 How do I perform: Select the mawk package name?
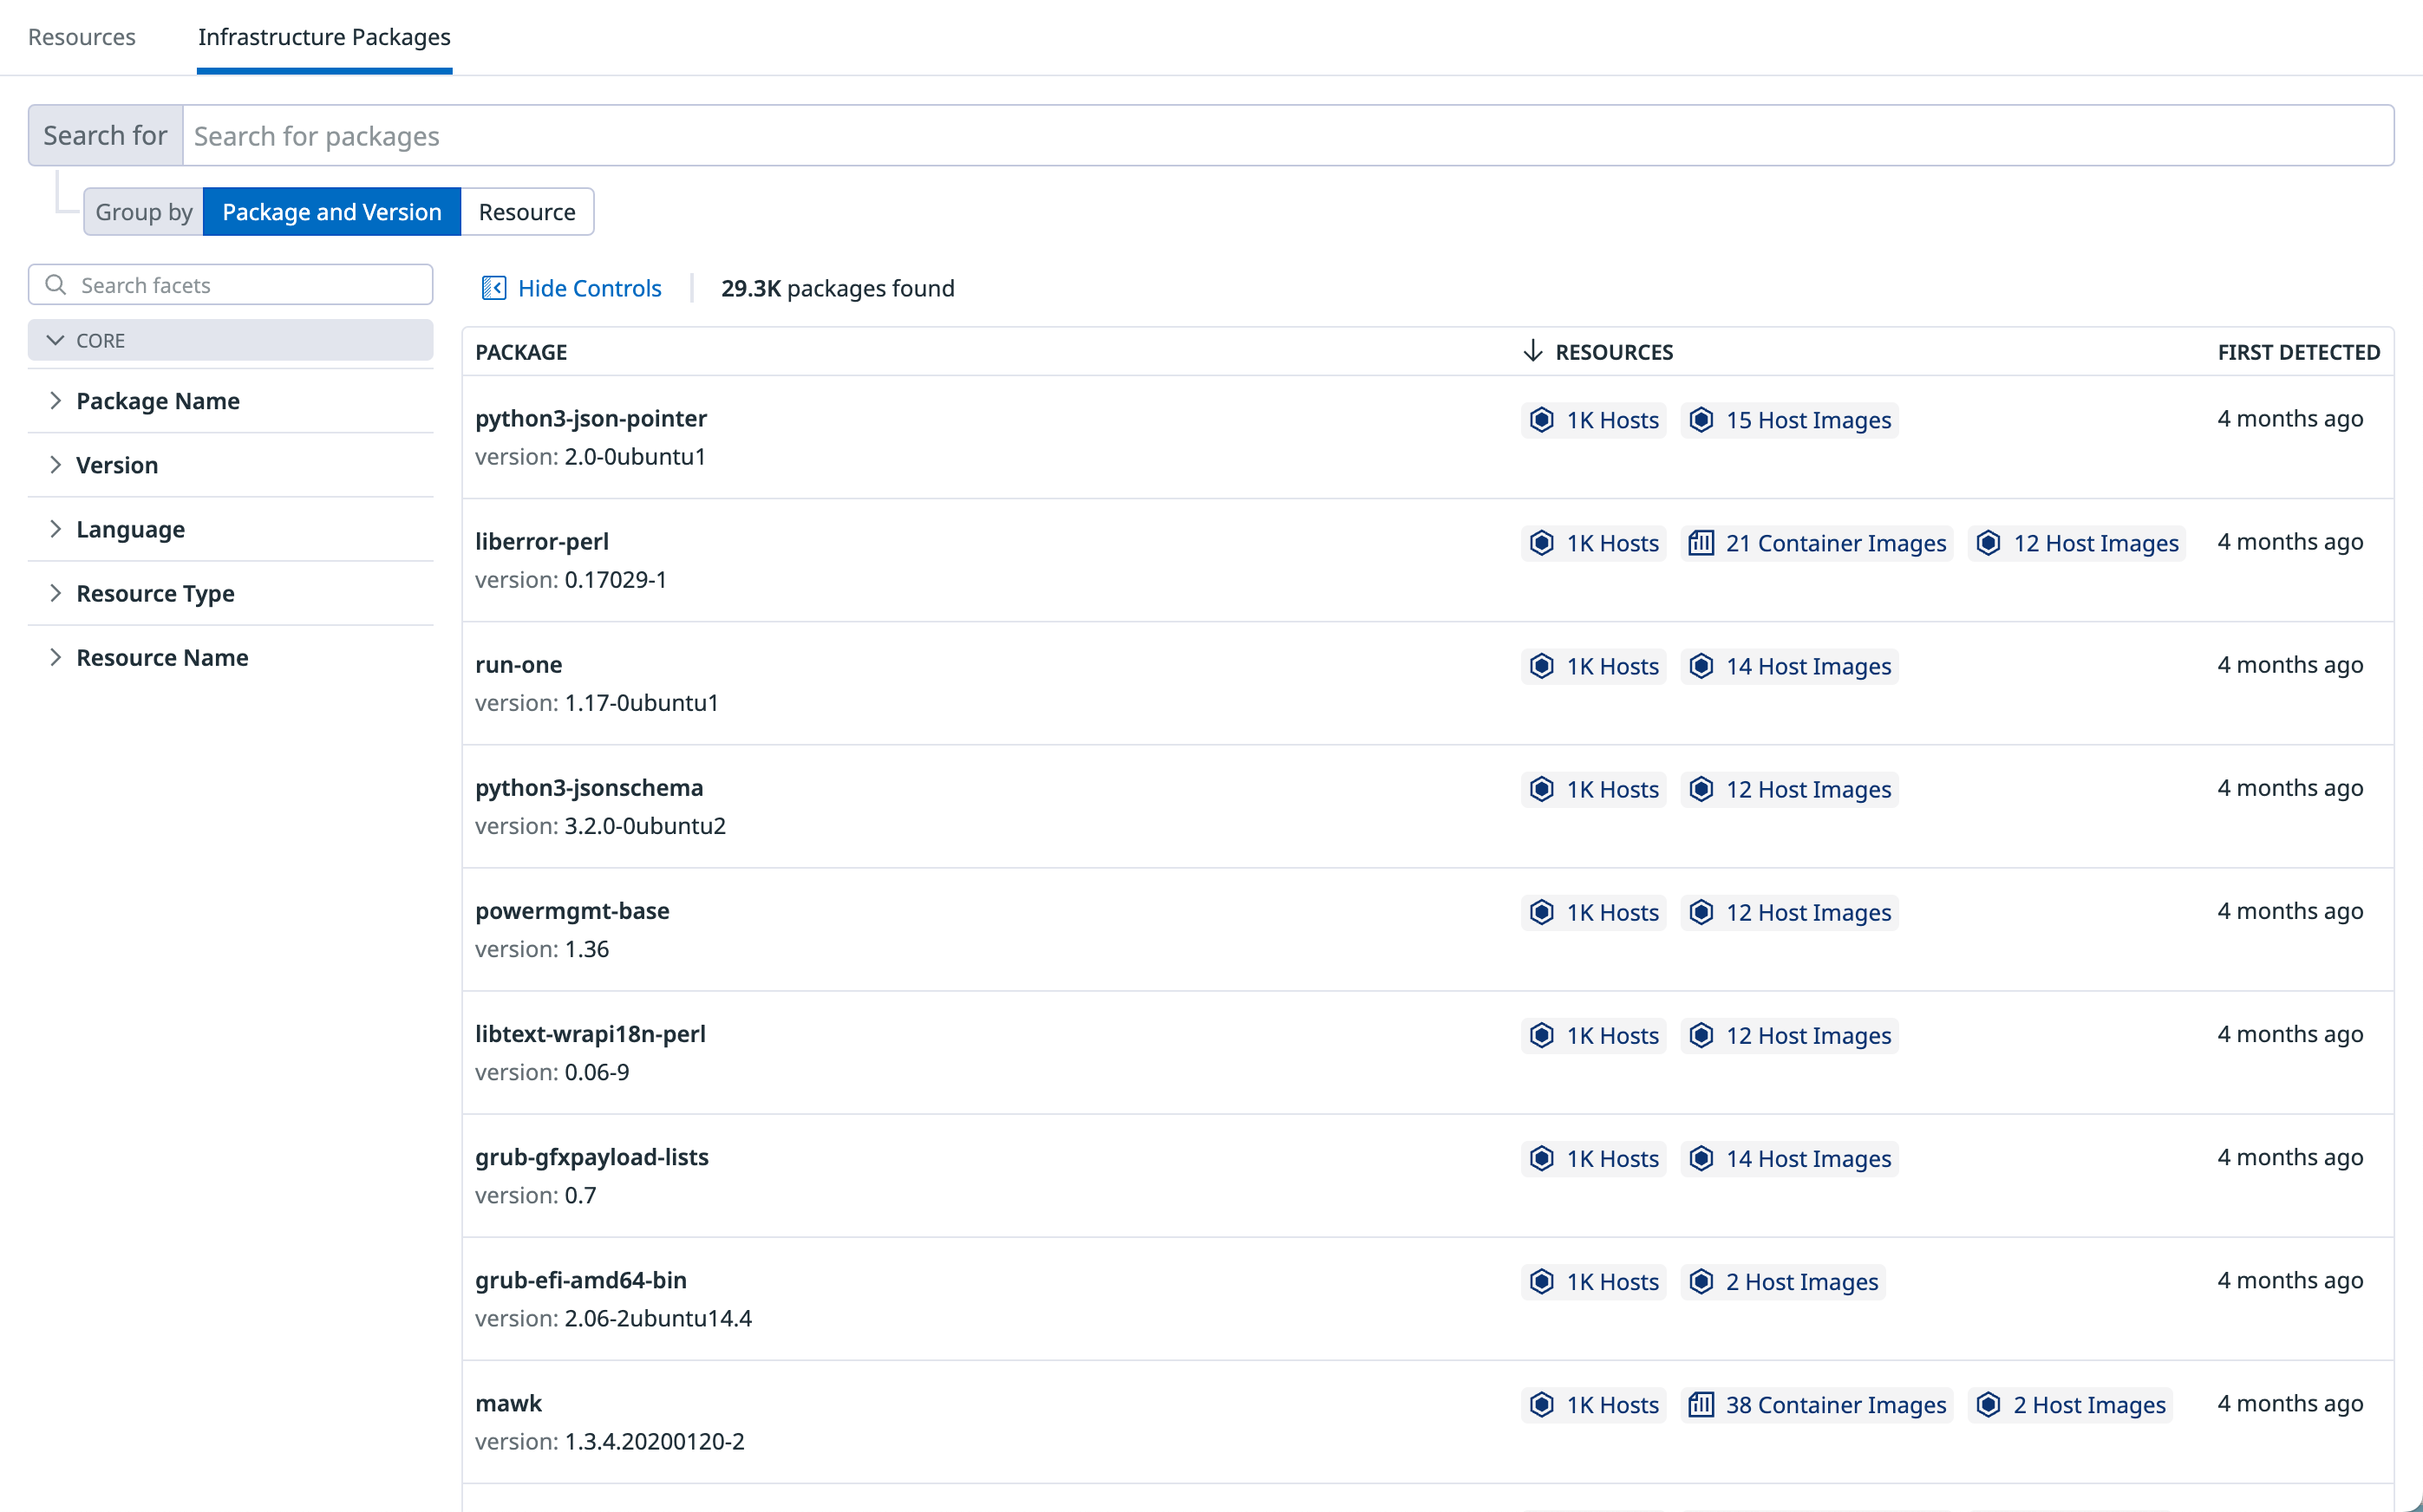(508, 1402)
